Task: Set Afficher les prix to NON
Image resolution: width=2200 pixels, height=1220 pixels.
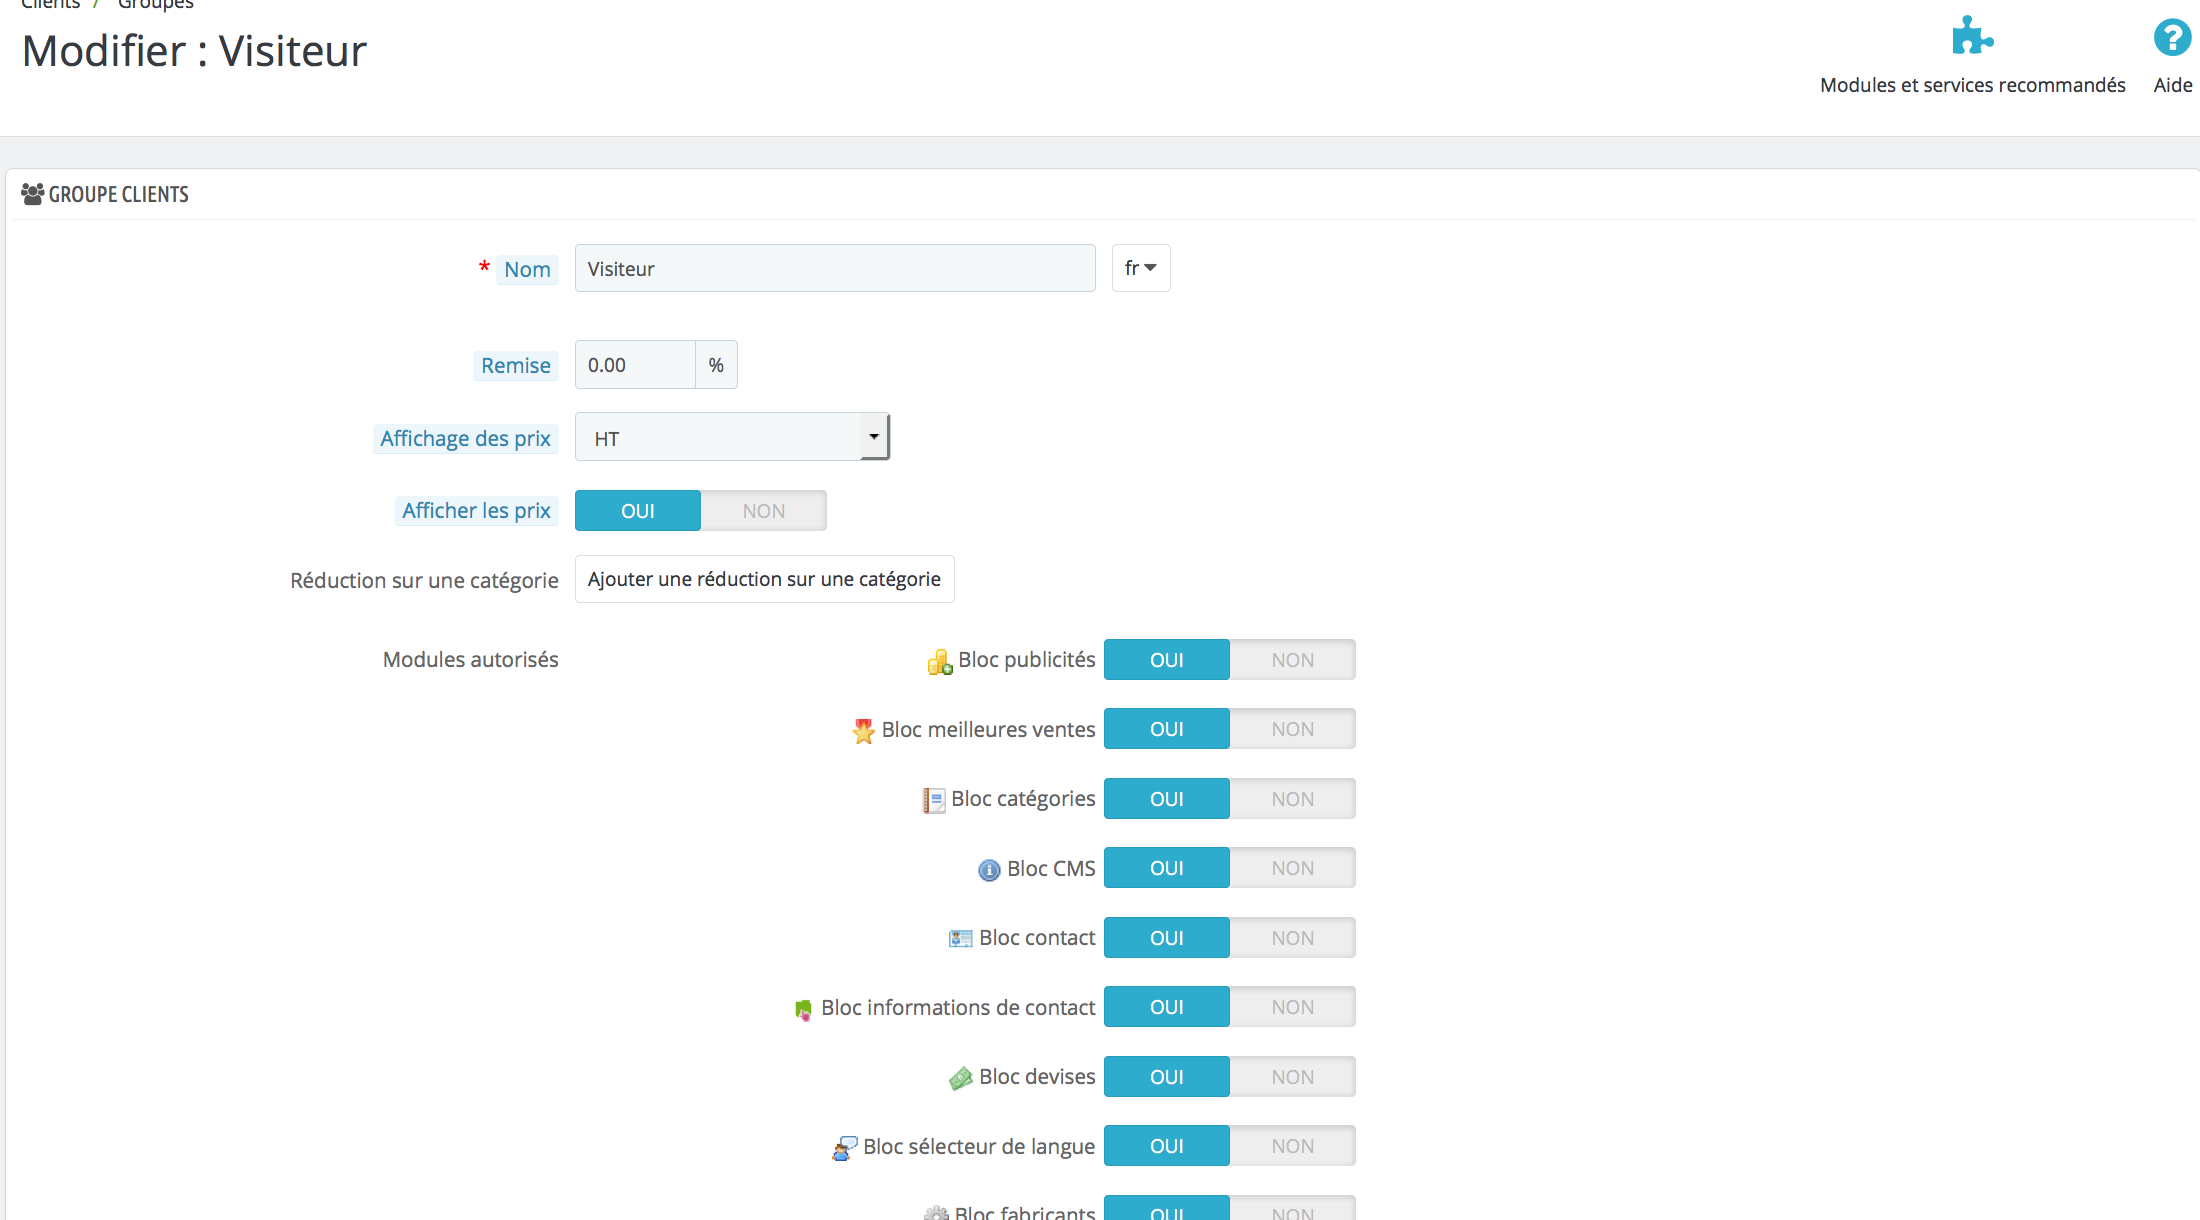Action: [763, 511]
